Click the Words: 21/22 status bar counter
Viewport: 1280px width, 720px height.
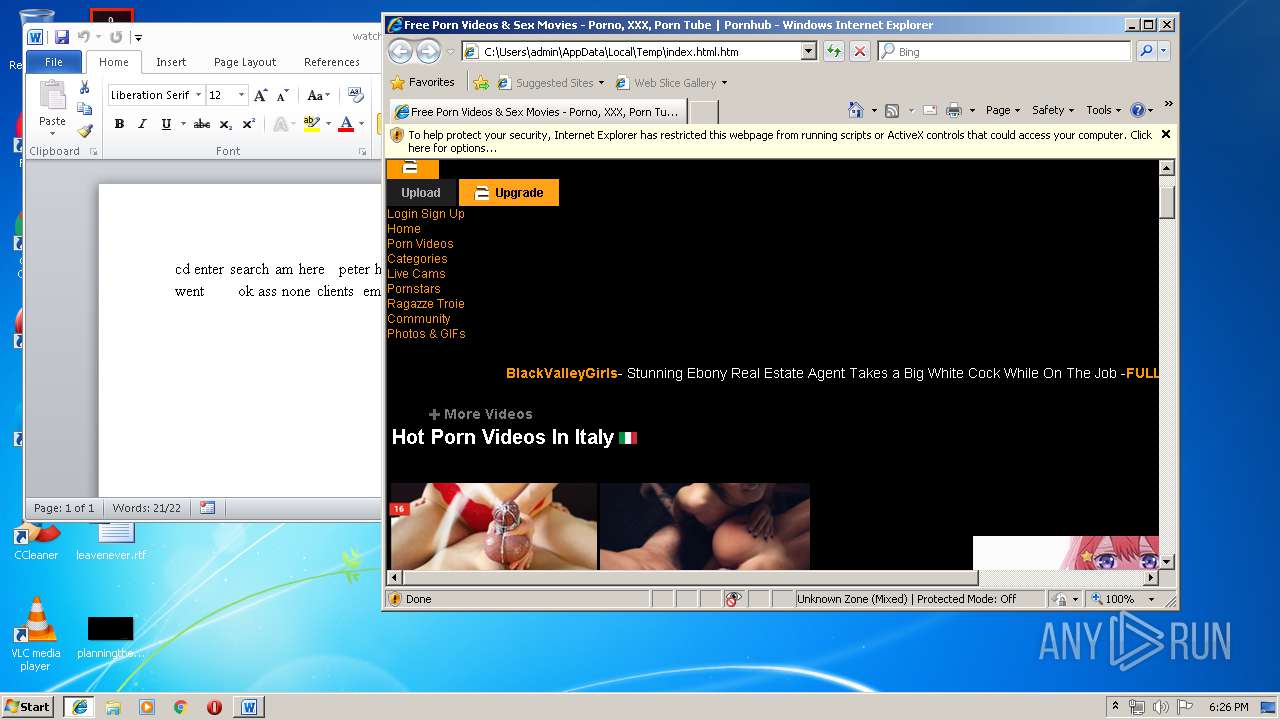point(147,508)
